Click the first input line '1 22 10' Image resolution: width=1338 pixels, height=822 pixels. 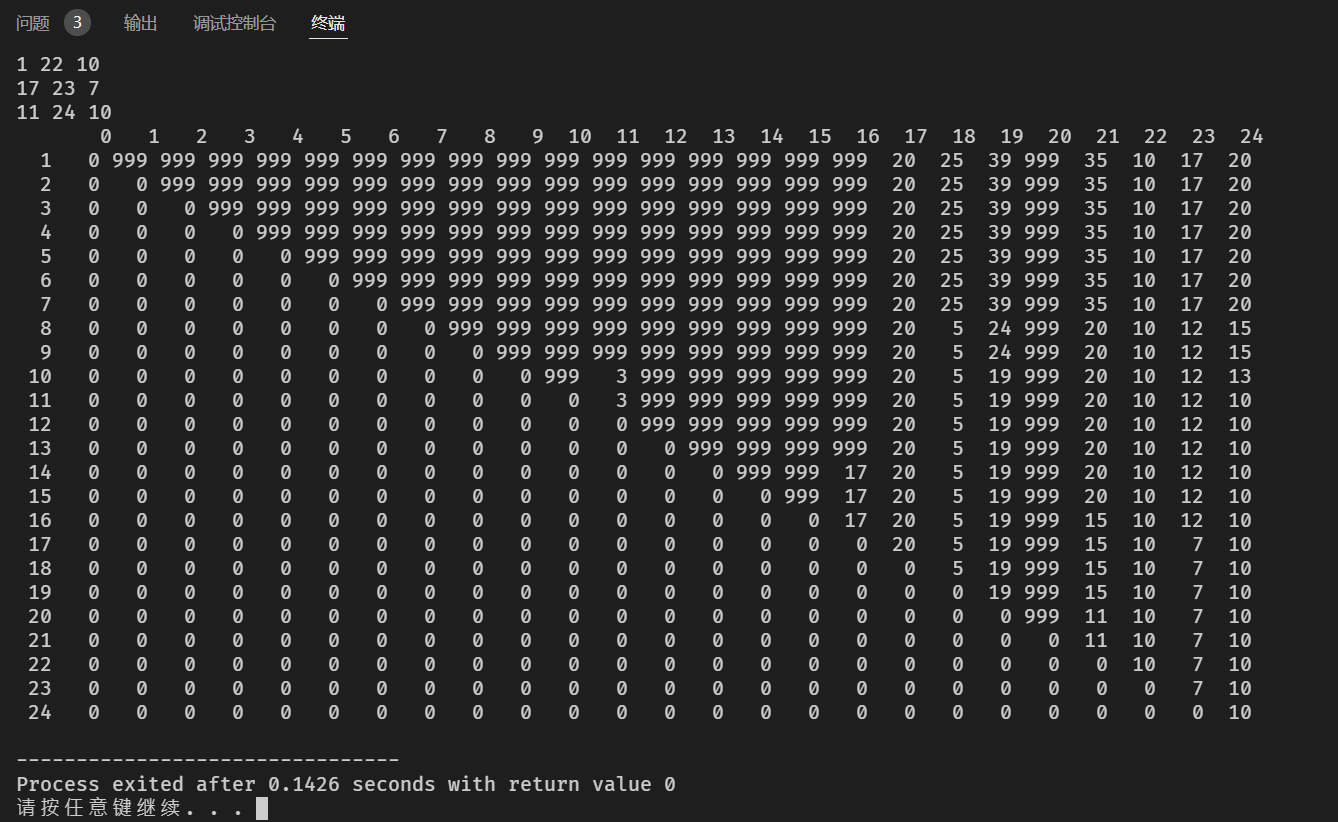pyautogui.click(x=58, y=65)
